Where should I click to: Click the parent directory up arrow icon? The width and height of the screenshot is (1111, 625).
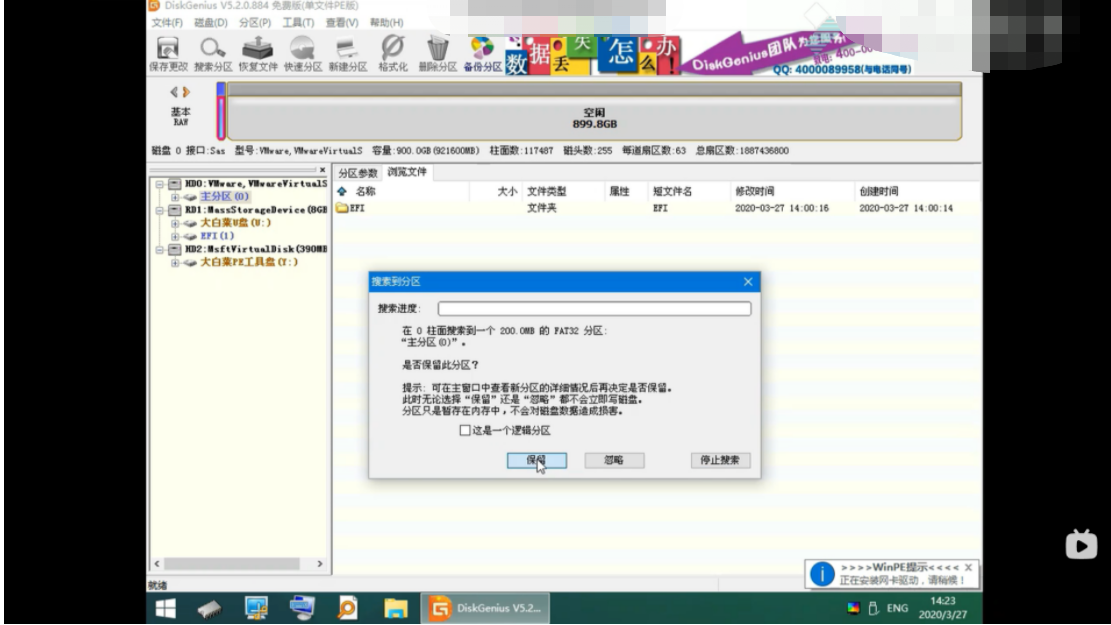(x=342, y=191)
